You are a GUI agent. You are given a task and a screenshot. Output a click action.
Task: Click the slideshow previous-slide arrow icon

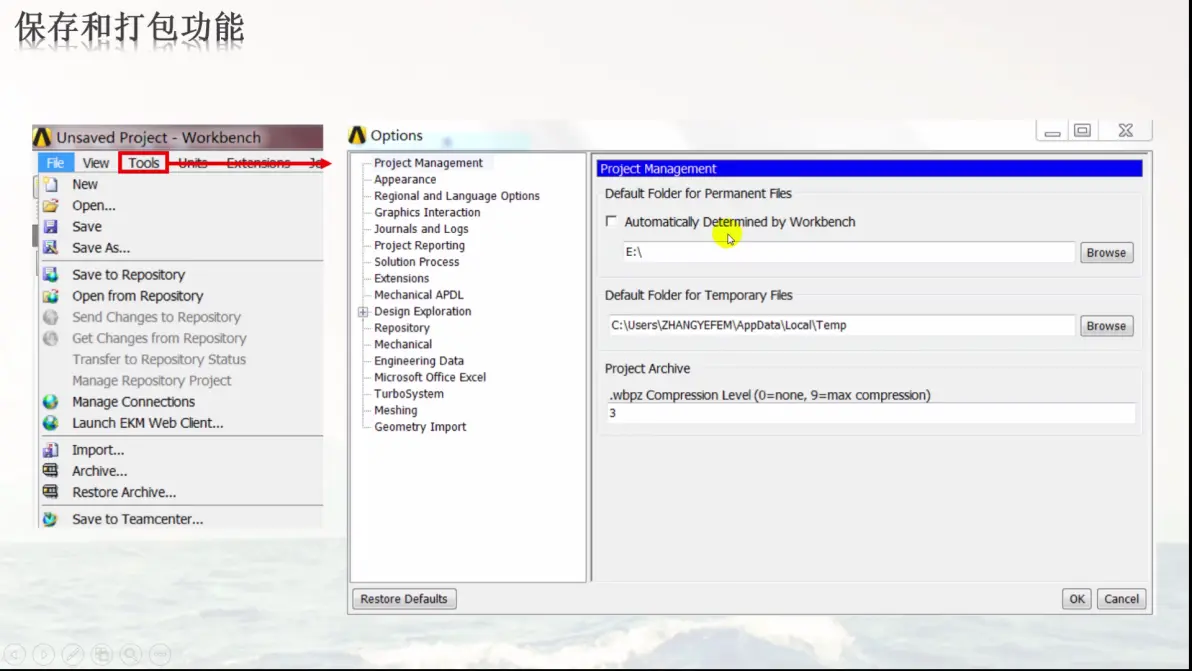[14, 654]
